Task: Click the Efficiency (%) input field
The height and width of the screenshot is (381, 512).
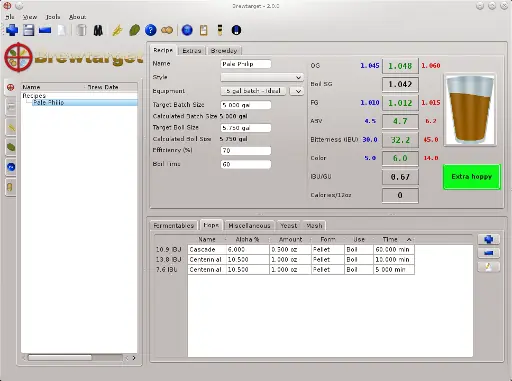Action: point(246,151)
